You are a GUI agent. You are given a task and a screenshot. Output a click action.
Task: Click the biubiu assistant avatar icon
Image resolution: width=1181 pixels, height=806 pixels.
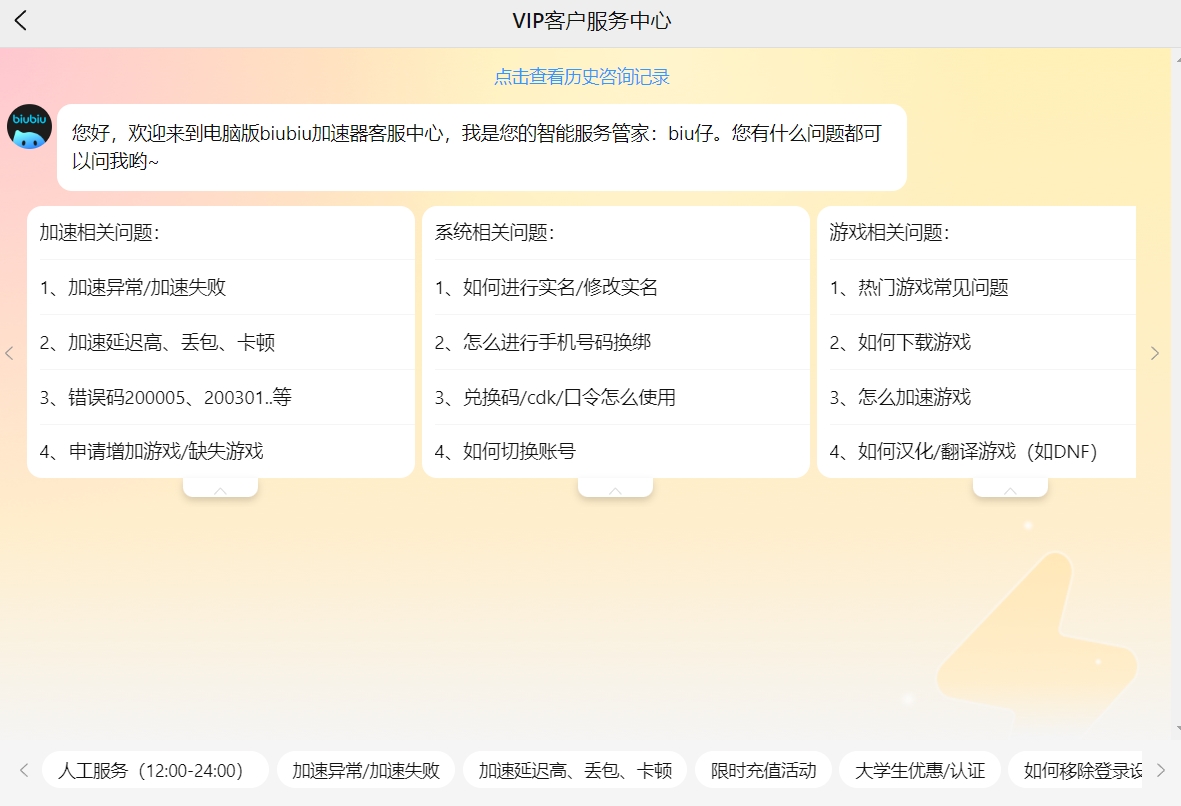coord(29,127)
